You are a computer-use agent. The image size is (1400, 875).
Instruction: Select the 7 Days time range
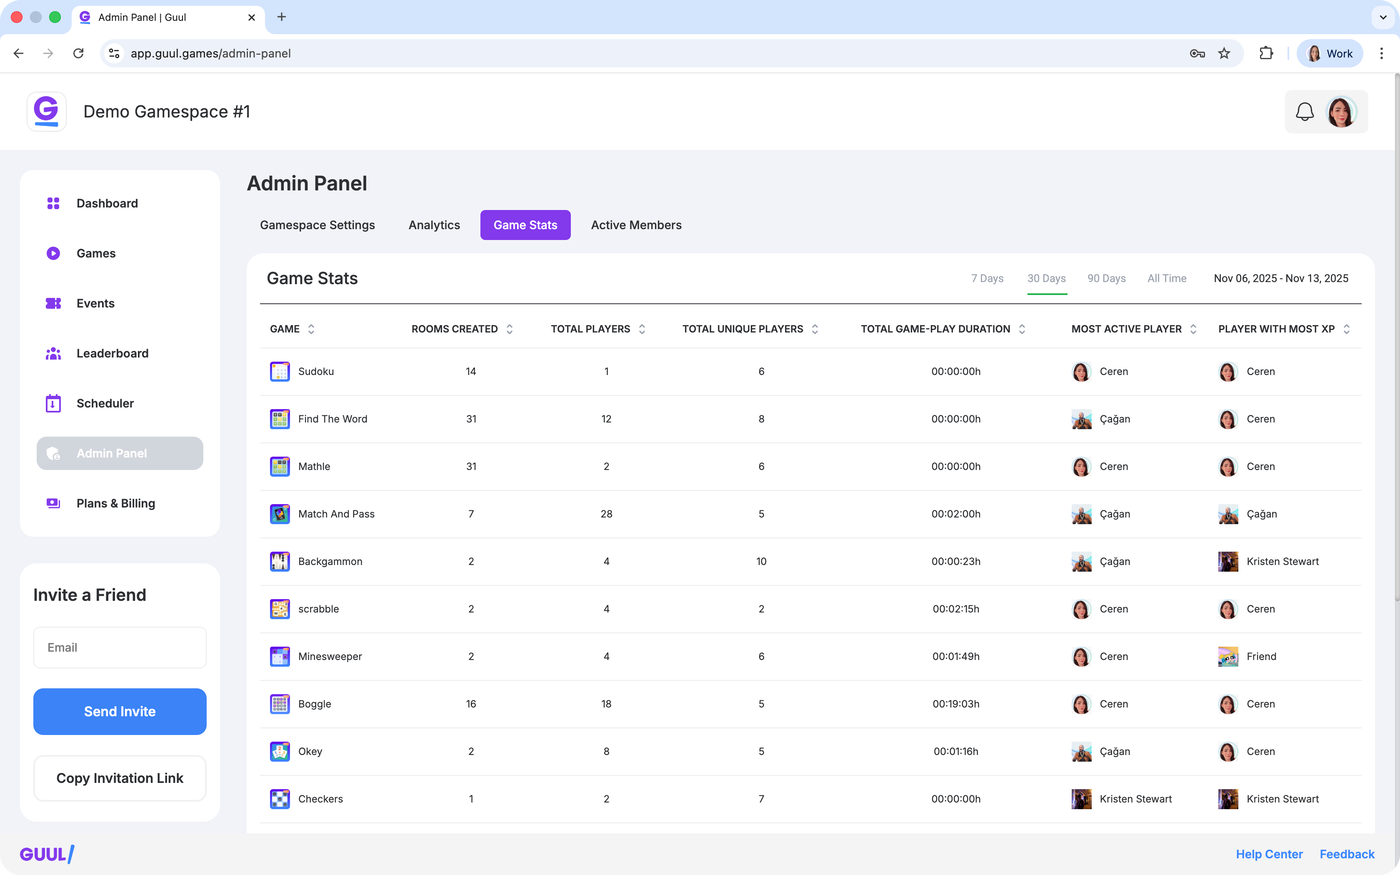[987, 278]
